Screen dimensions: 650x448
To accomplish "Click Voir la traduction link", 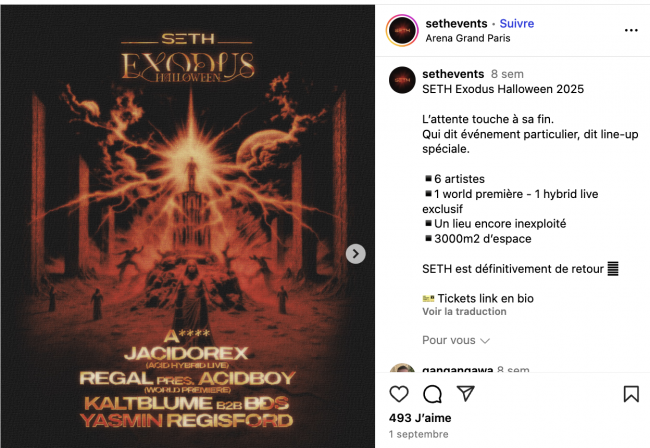I will (464, 312).
